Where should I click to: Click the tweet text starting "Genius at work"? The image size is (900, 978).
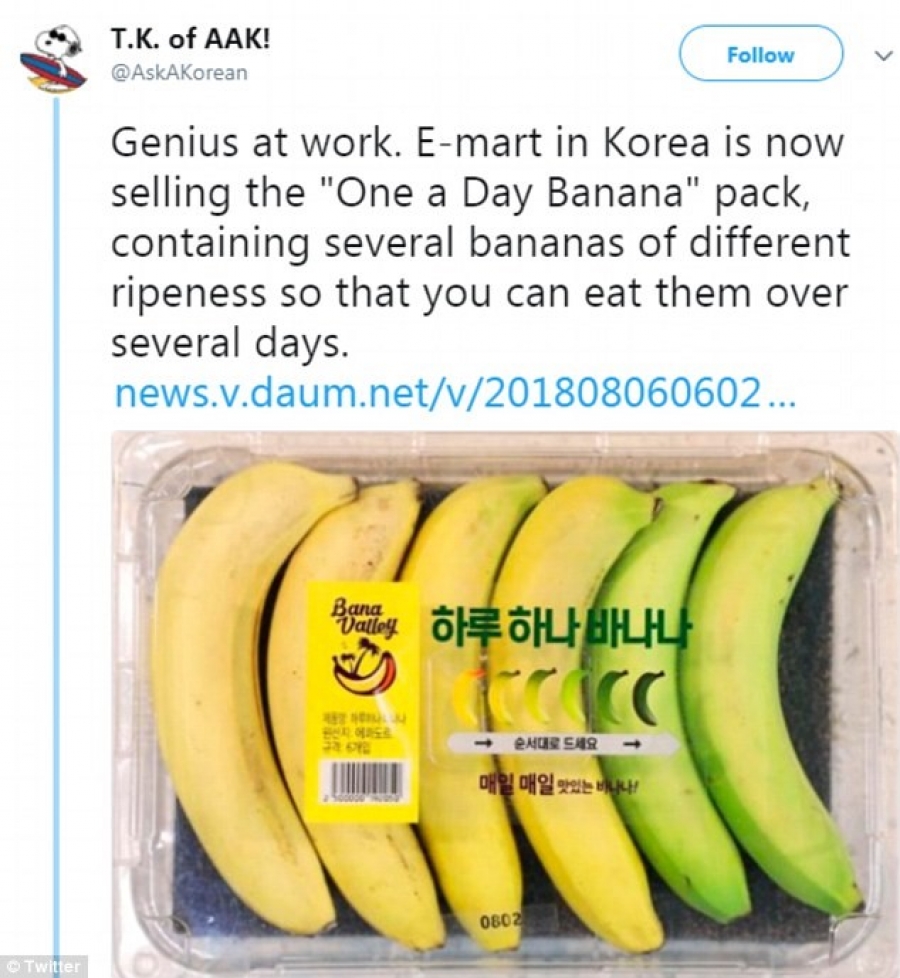478,243
